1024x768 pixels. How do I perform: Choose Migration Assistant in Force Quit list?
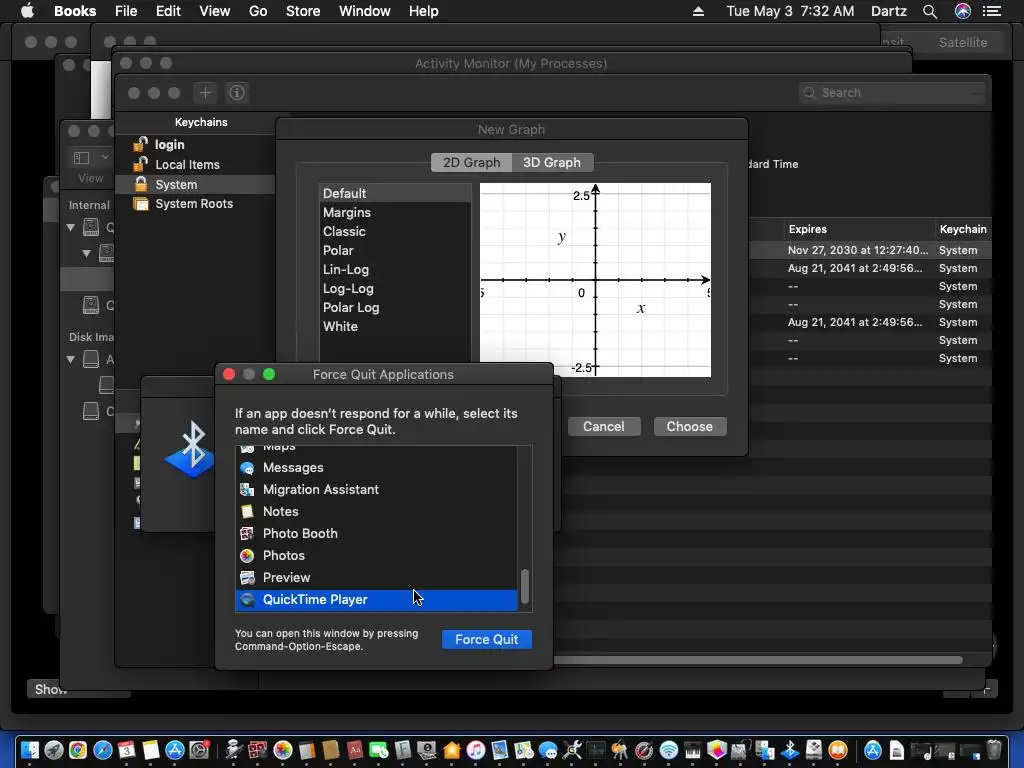(376, 490)
